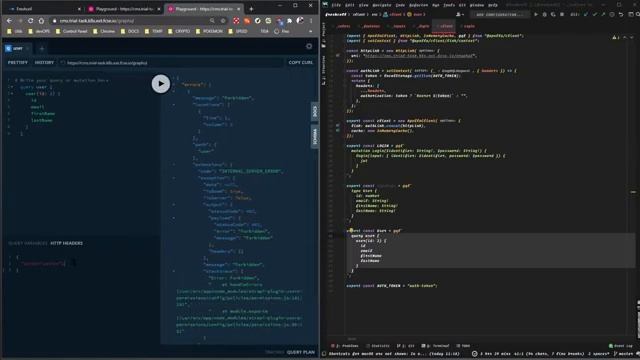The height and width of the screenshot is (360, 640).
Task: Open the HTTP HEADERS tab
Action: (67, 243)
